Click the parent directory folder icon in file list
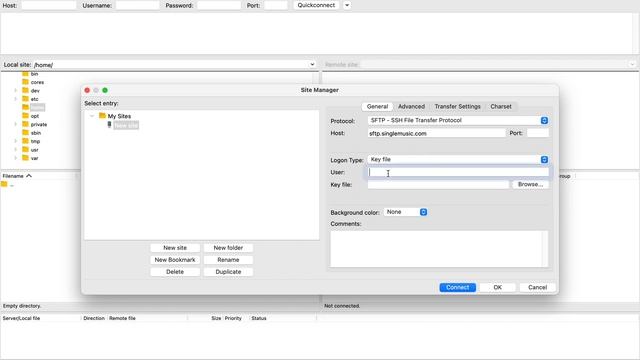Screen dimensions: 640x360 4,184
